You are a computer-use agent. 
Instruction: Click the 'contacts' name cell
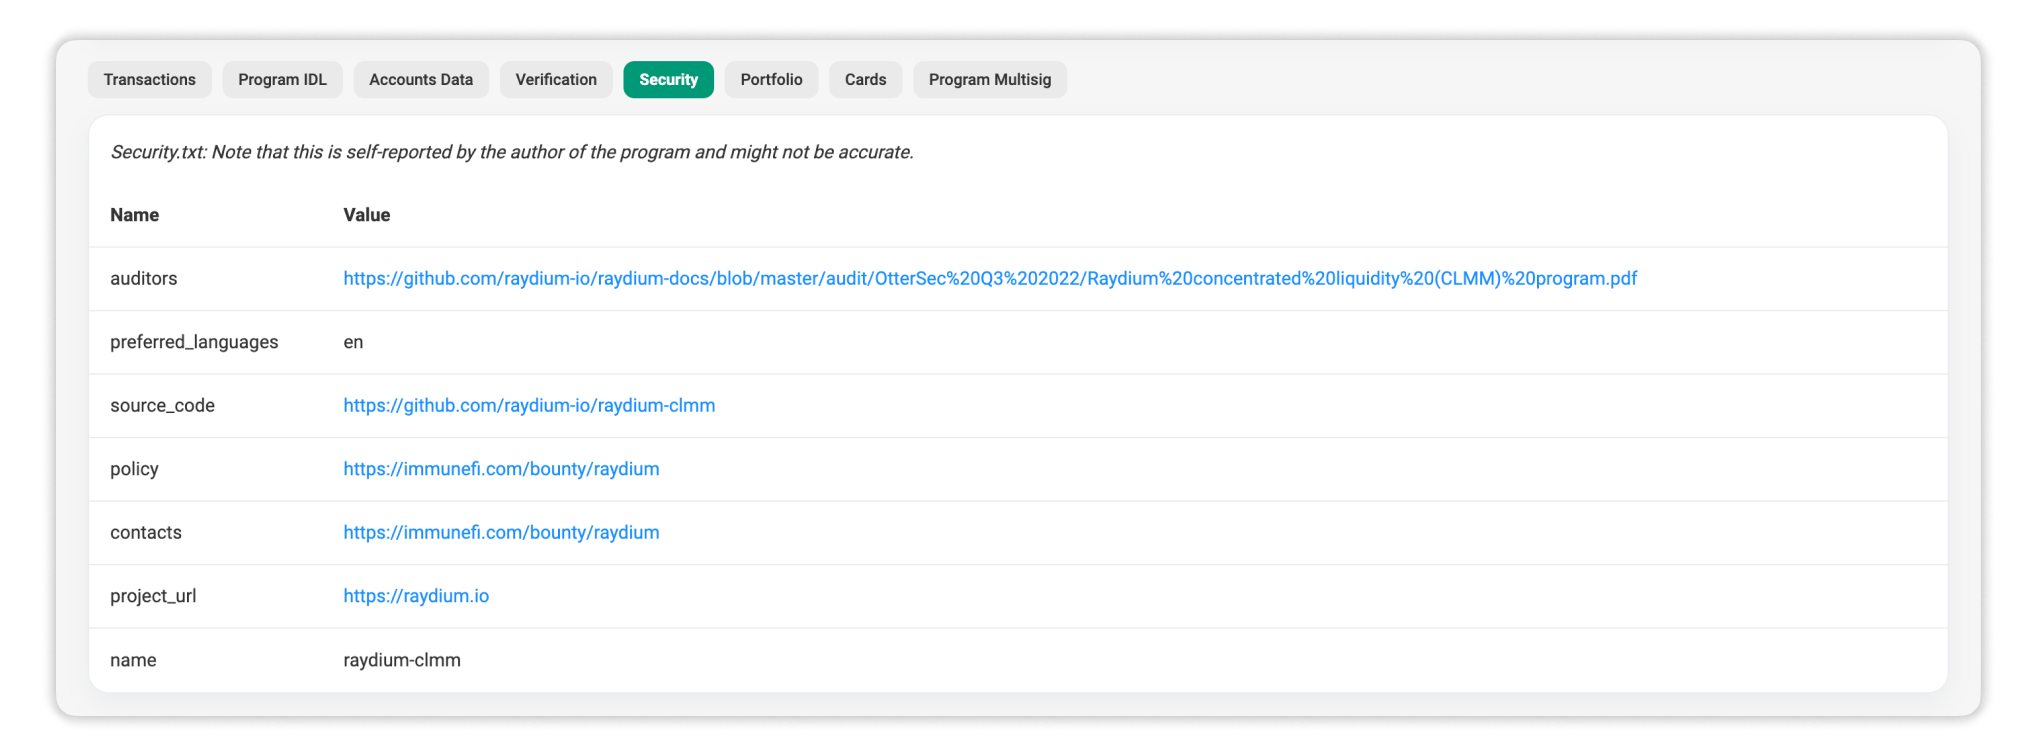click(x=146, y=533)
